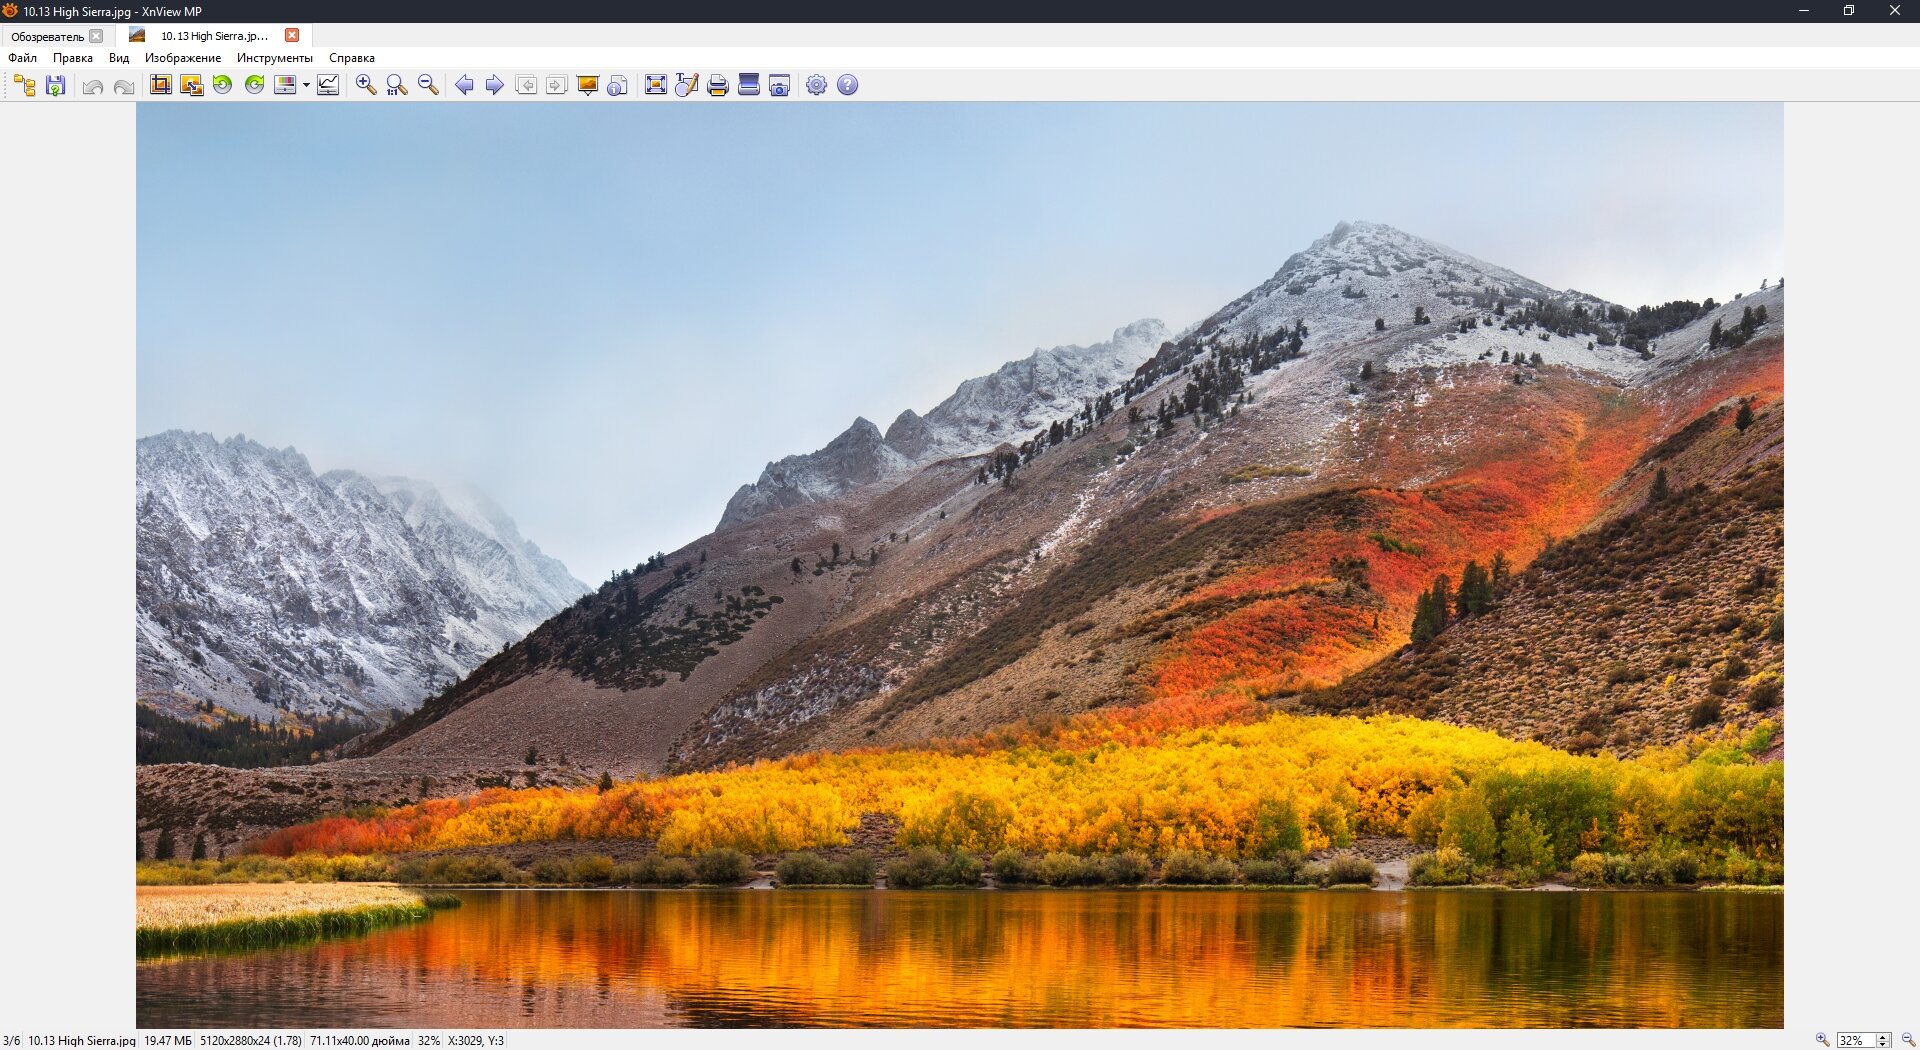Viewport: 1920px width, 1050px height.
Task: Expand the adjustment dropdown arrow
Action: 306,85
